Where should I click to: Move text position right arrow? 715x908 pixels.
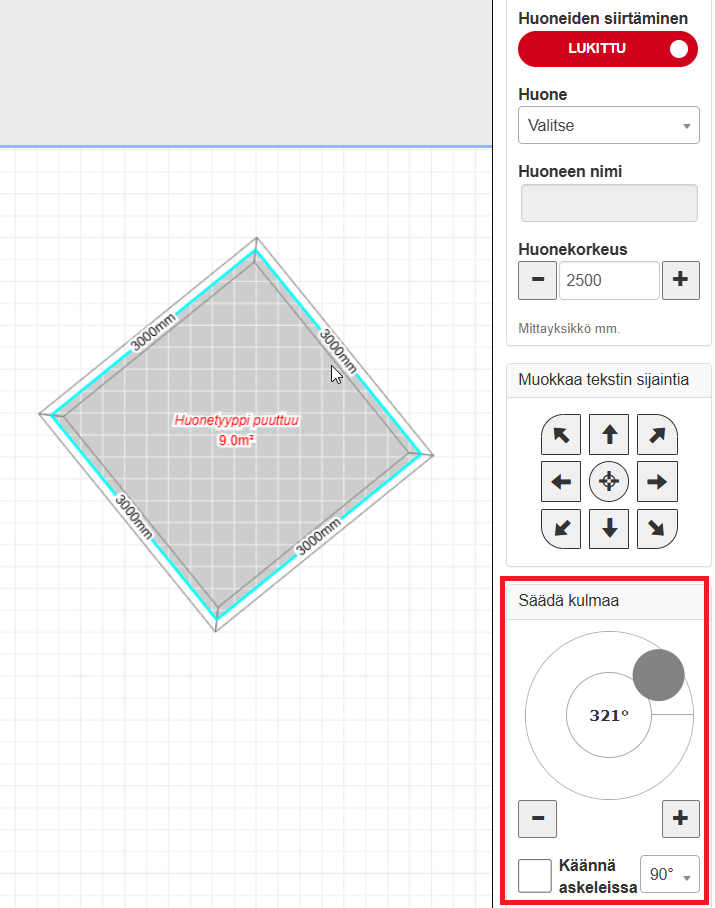click(x=657, y=482)
